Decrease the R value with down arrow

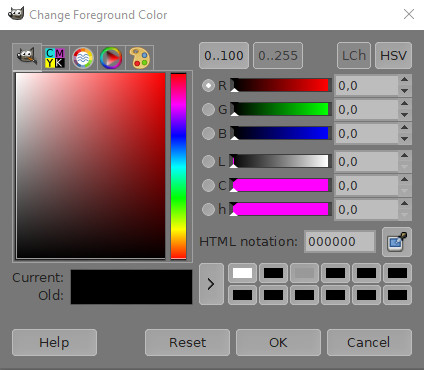point(405,91)
